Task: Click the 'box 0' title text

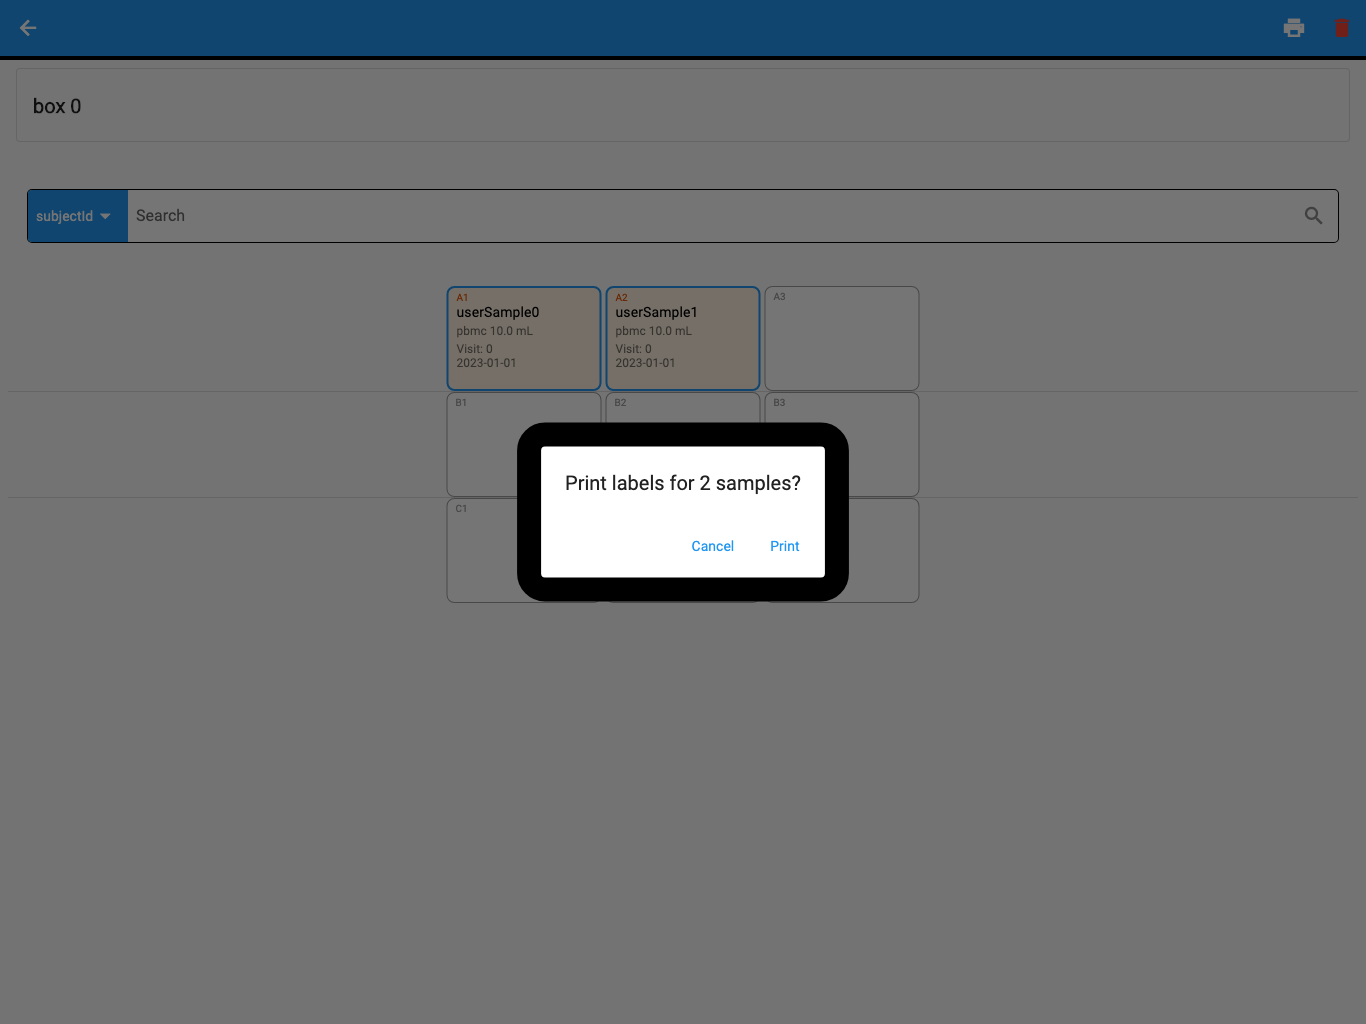Action: 57,106
